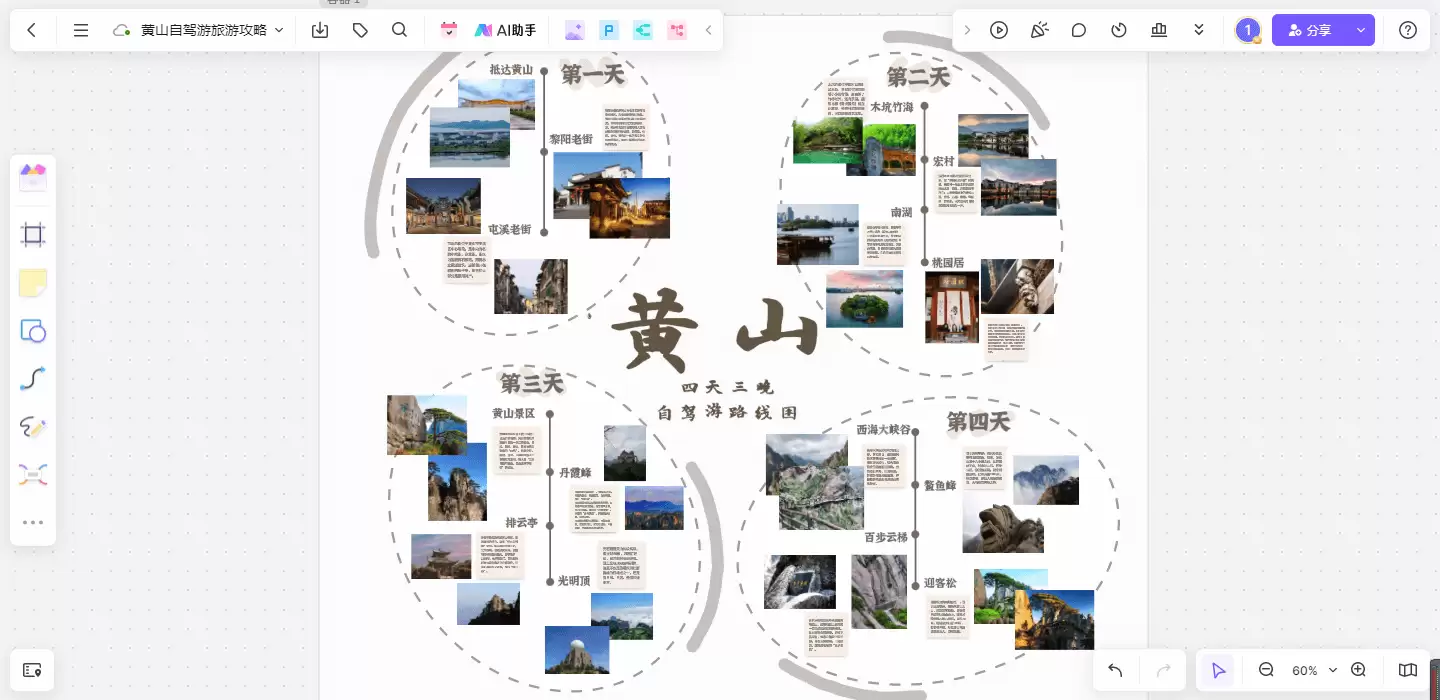The width and height of the screenshot is (1440, 700).
Task: Show more tools via sidebar ellipsis
Action: (x=33, y=522)
